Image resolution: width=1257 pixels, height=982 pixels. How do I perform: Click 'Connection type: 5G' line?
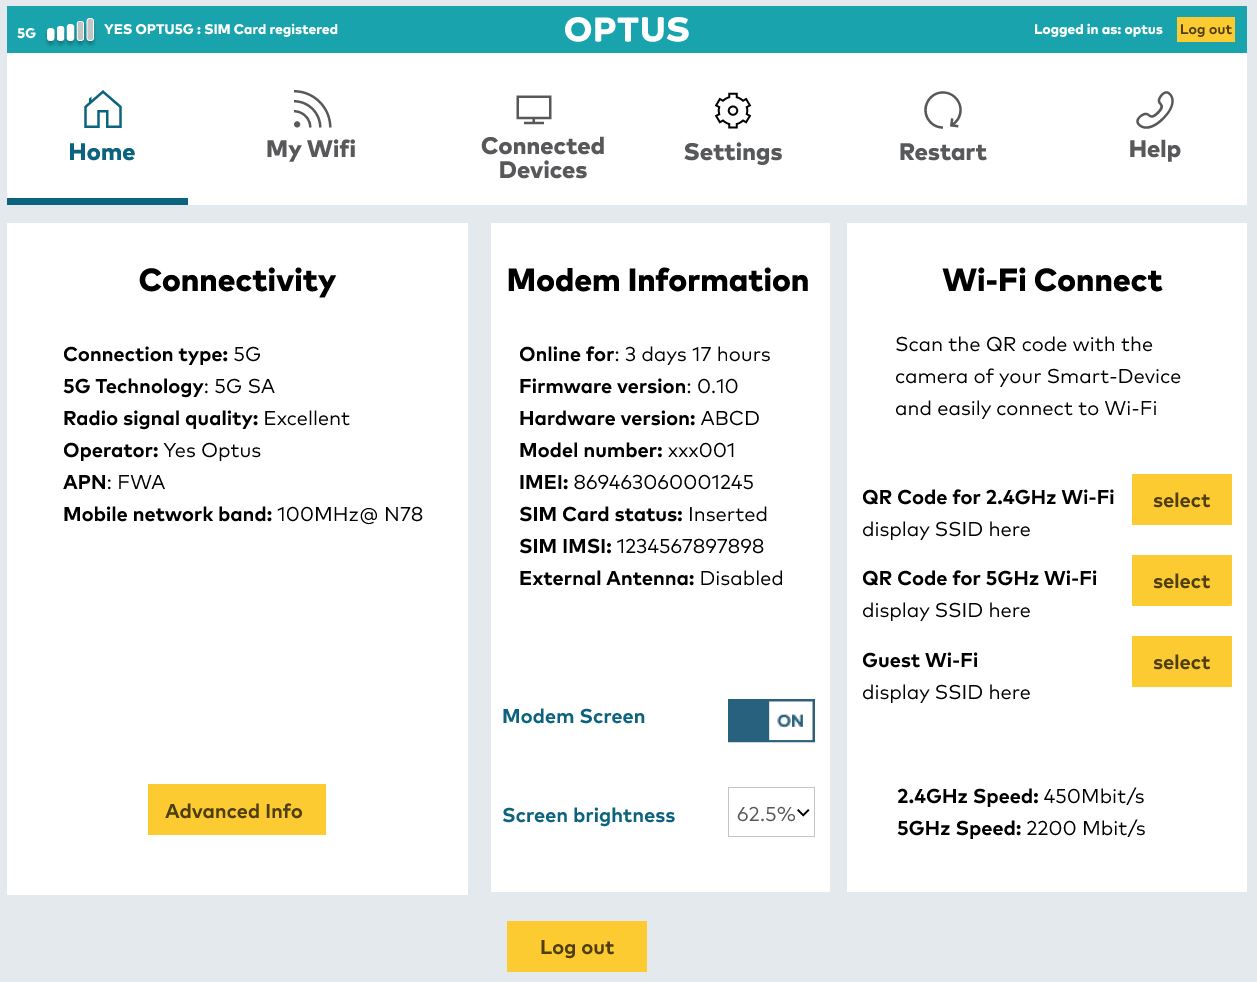pos(162,354)
